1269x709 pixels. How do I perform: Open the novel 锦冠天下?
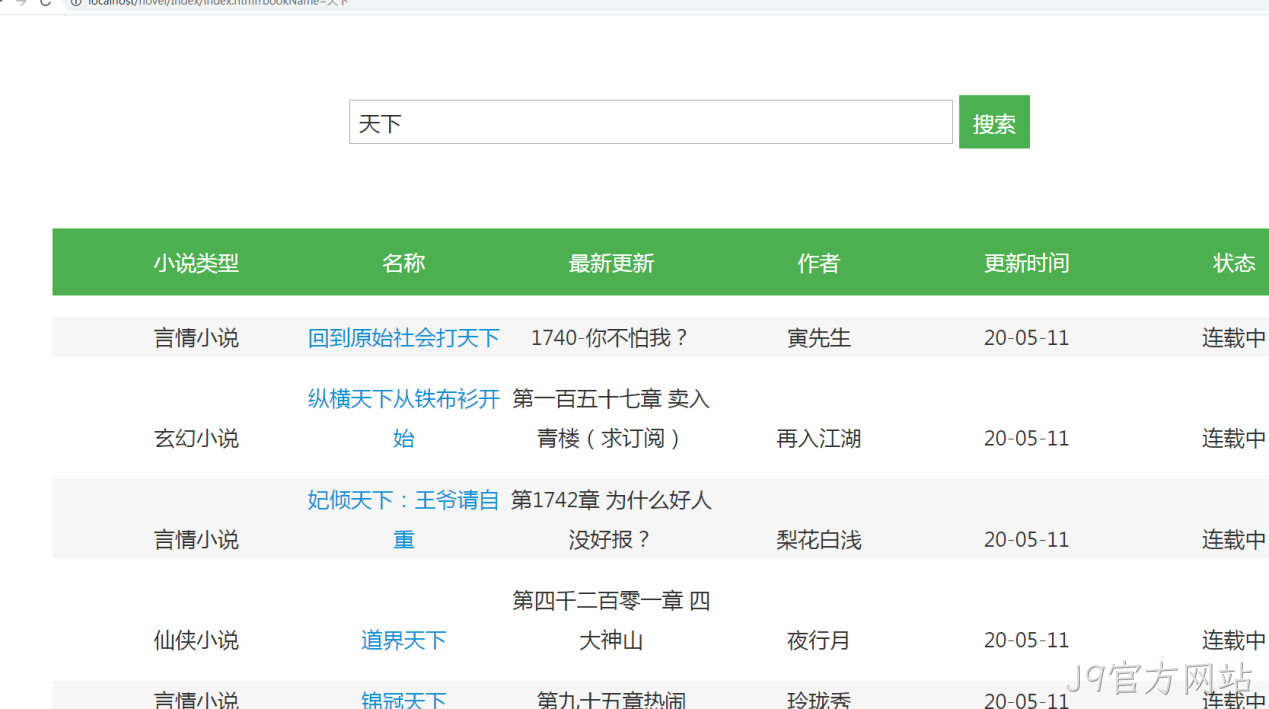(404, 700)
